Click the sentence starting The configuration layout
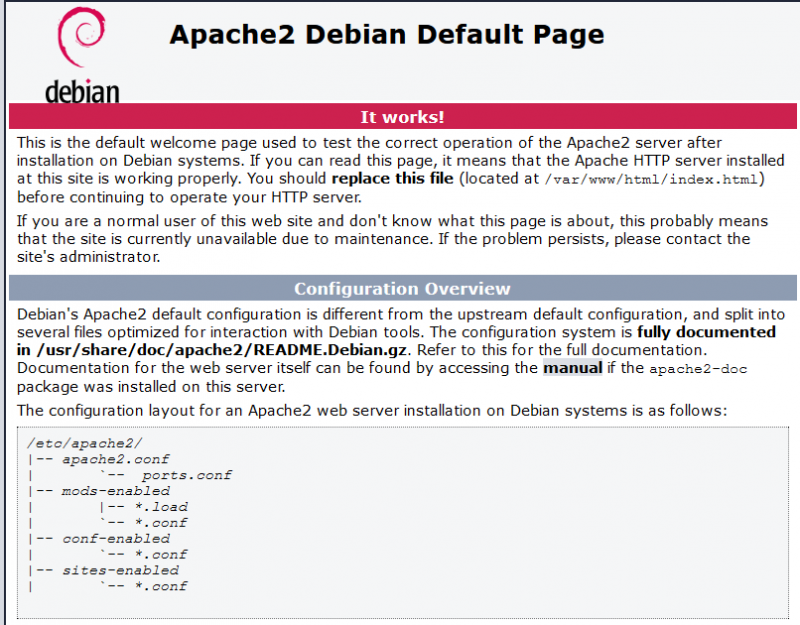Screen dimensions: 800x625 point(372,410)
